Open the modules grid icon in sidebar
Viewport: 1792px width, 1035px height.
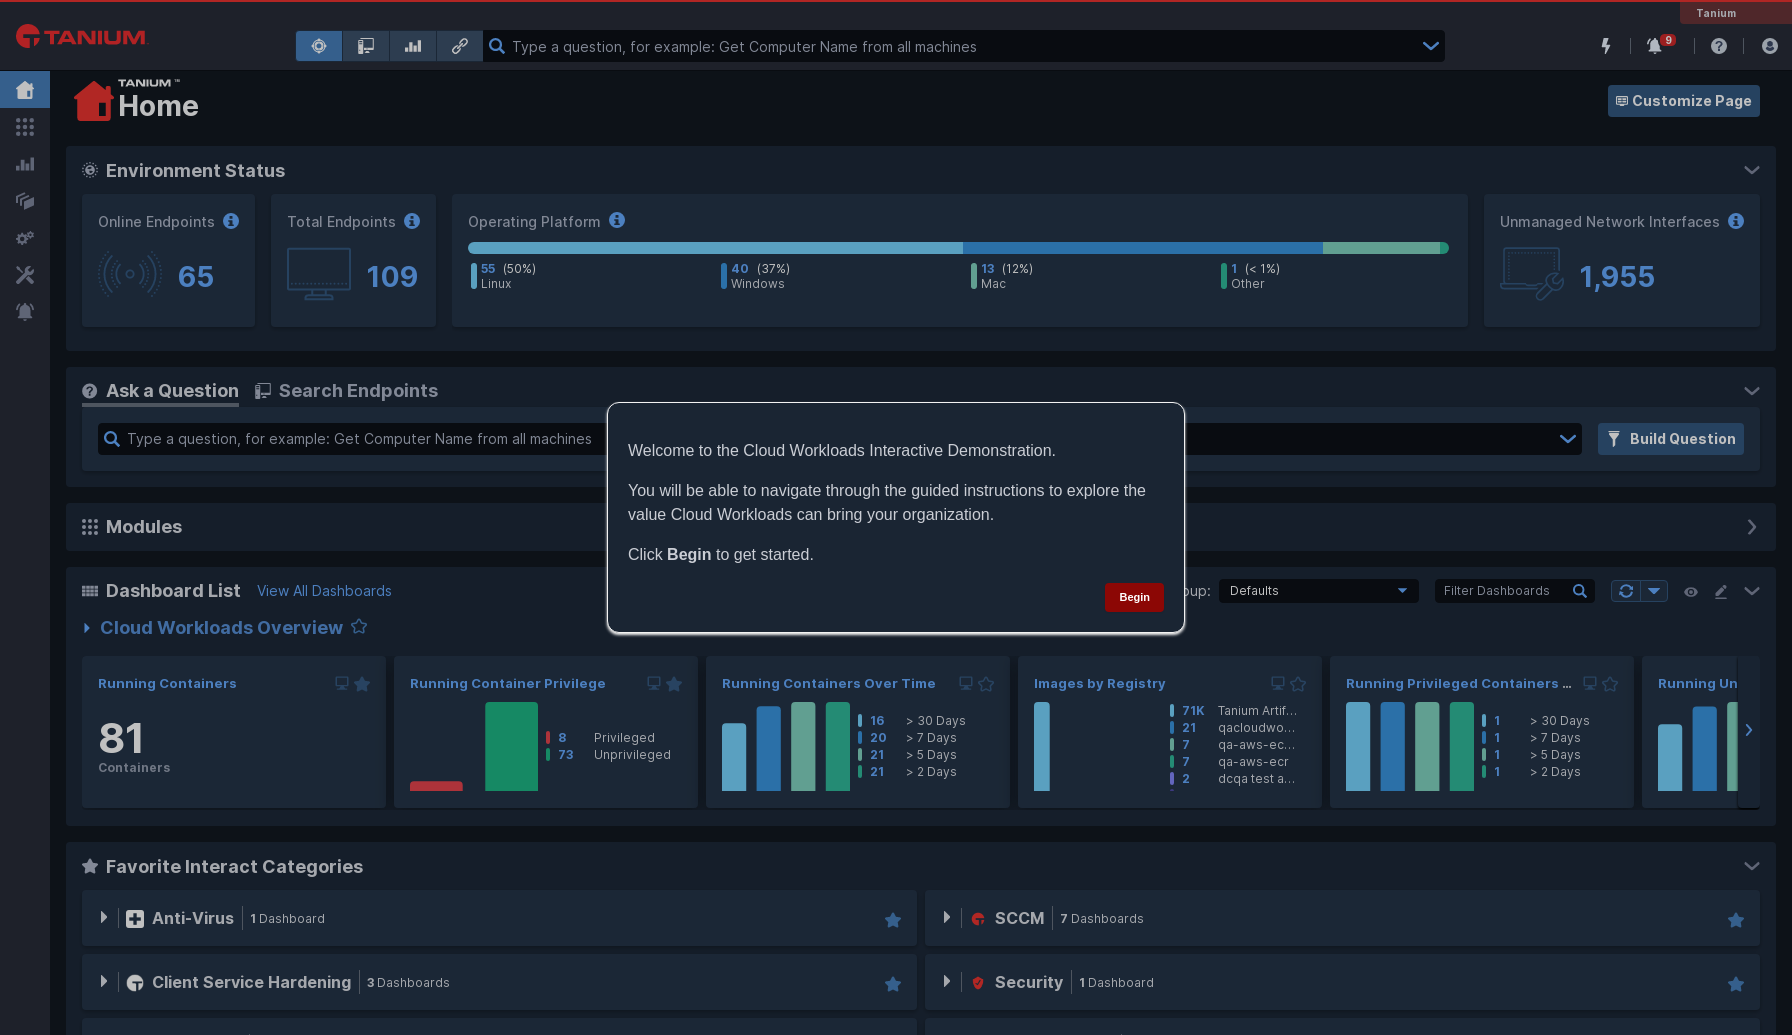25,127
